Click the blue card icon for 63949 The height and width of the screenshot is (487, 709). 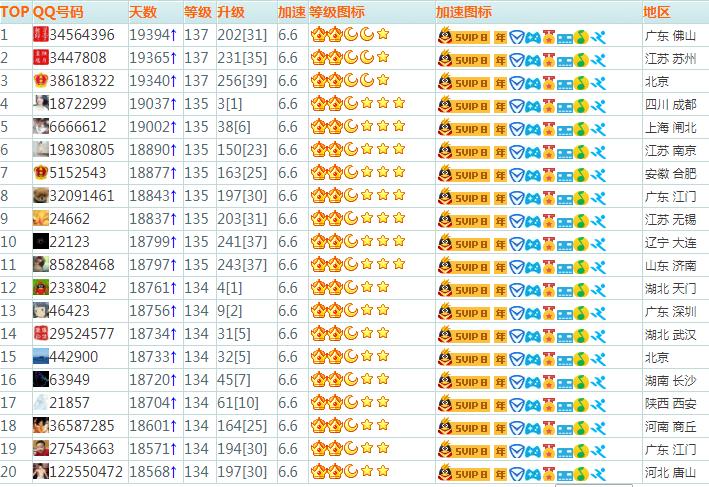(565, 383)
